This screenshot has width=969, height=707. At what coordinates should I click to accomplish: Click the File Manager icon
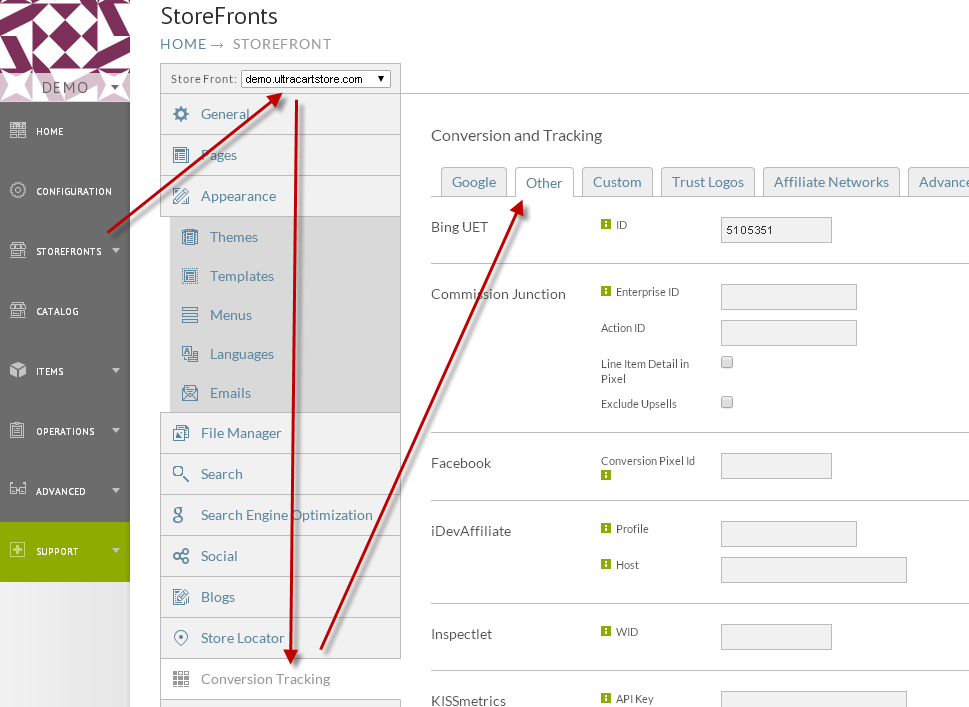pyautogui.click(x=180, y=433)
